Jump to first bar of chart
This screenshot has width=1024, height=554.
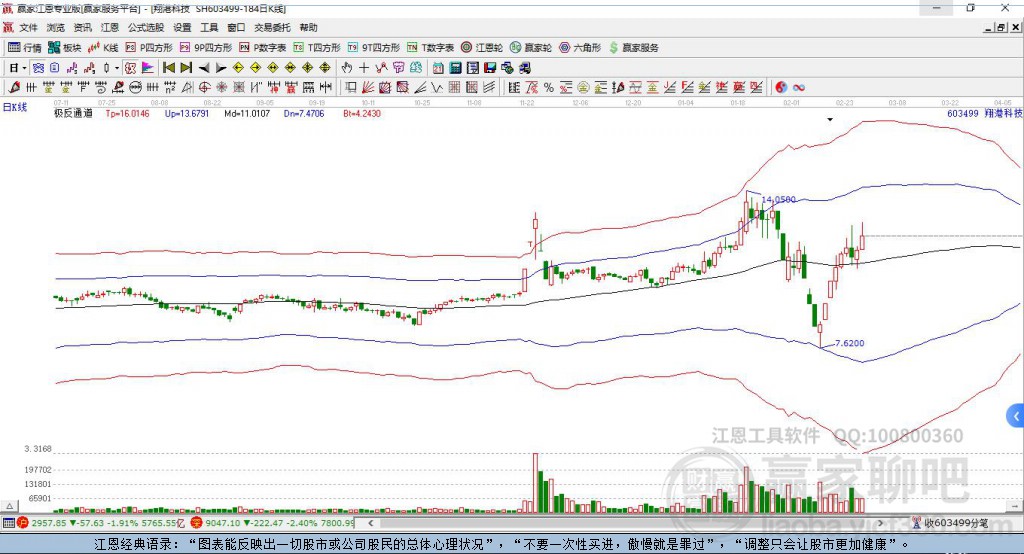pyautogui.click(x=168, y=67)
